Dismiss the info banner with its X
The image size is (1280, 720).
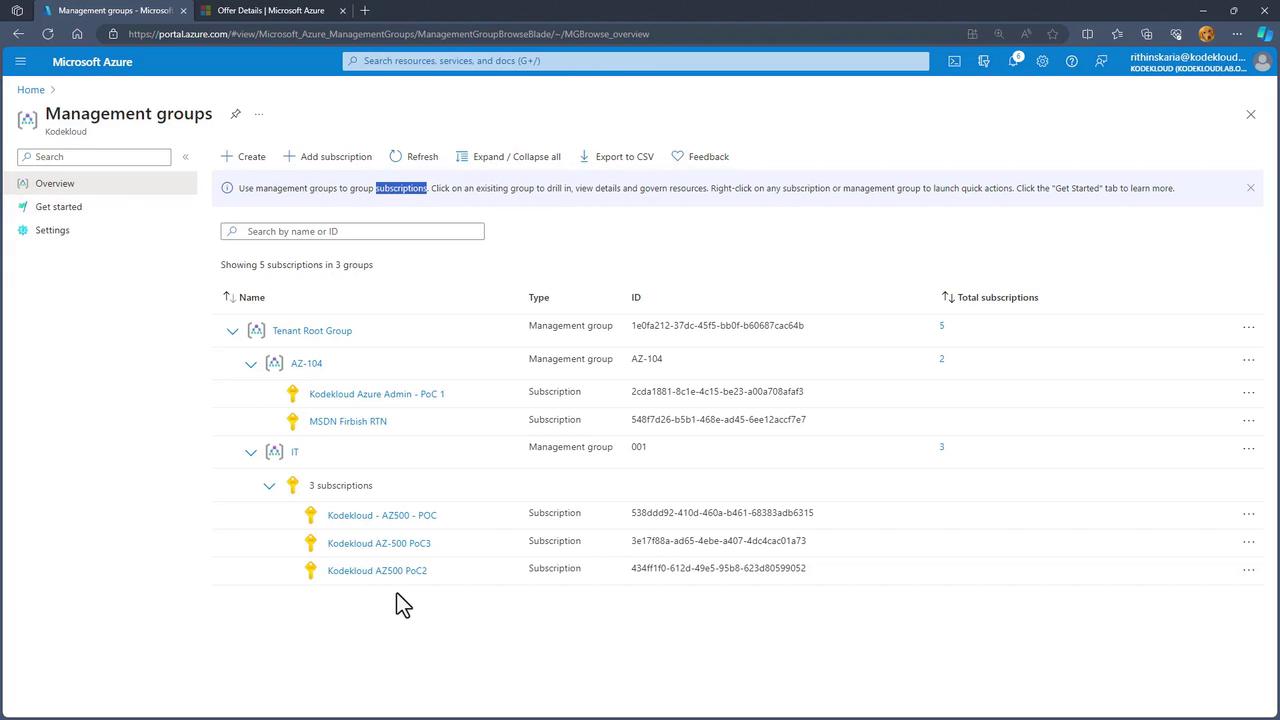pos(1250,188)
